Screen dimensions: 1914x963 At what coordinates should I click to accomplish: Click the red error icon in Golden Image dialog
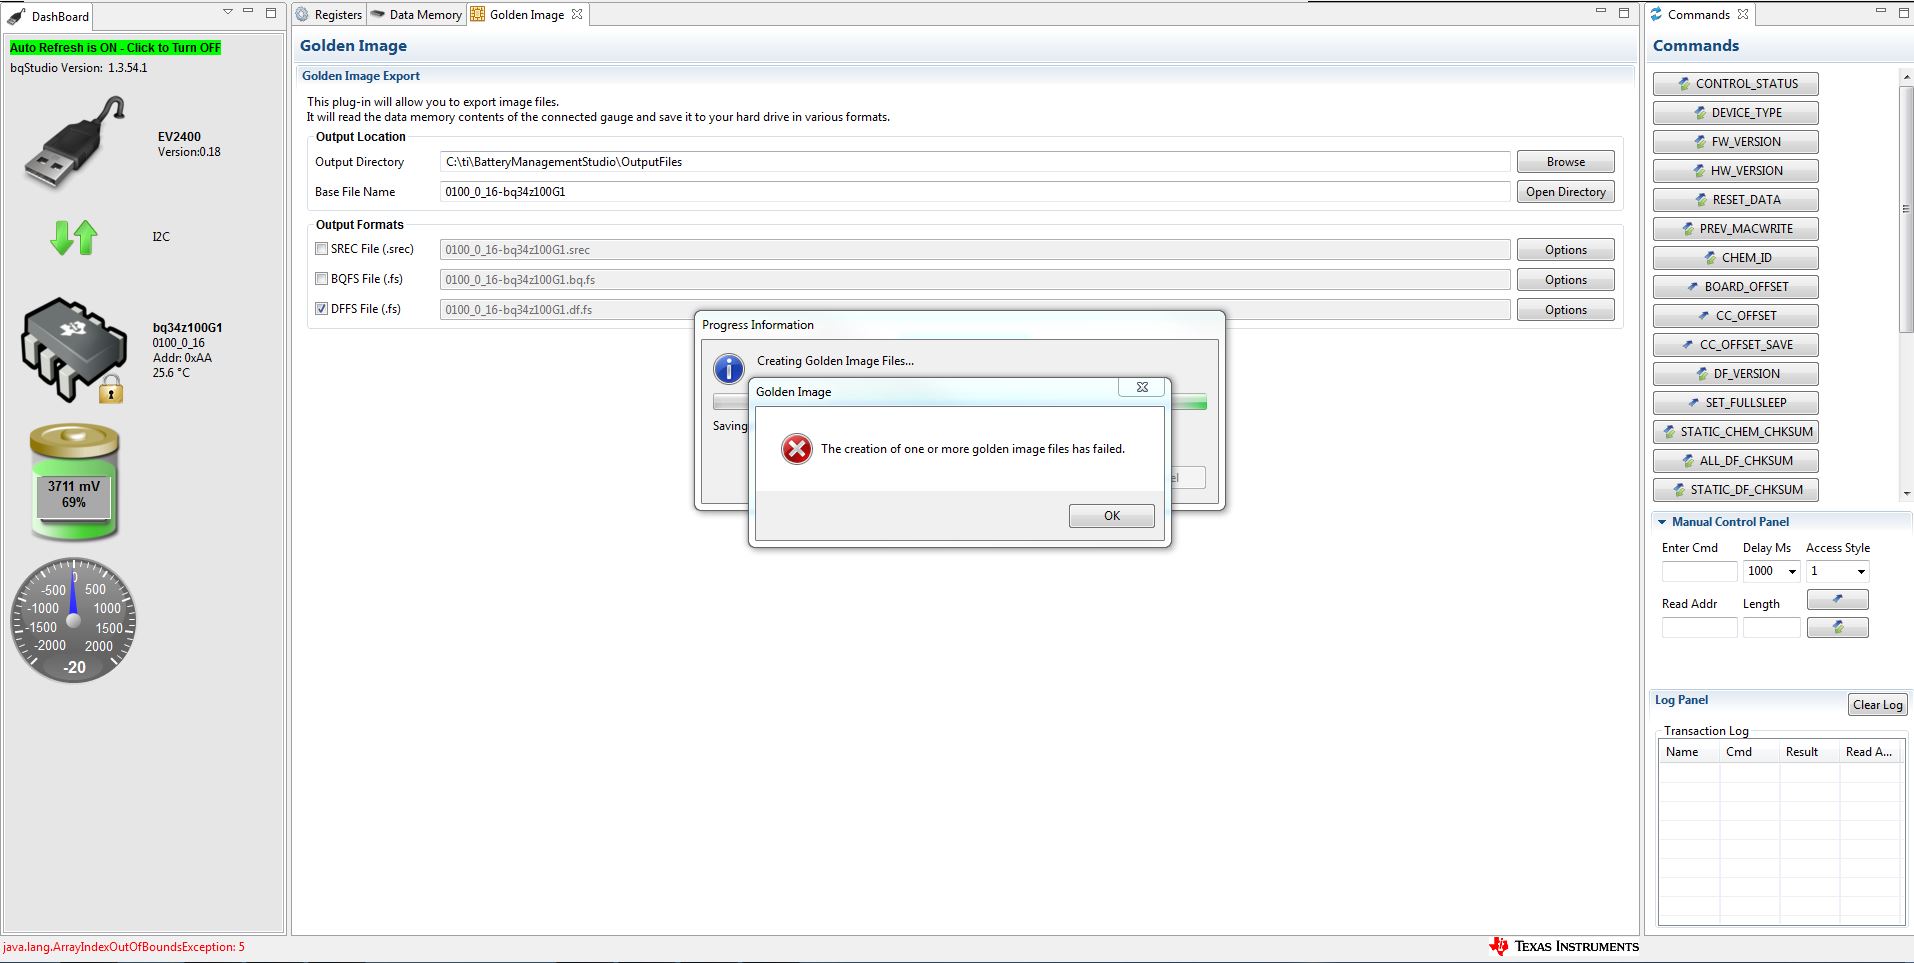(x=797, y=449)
